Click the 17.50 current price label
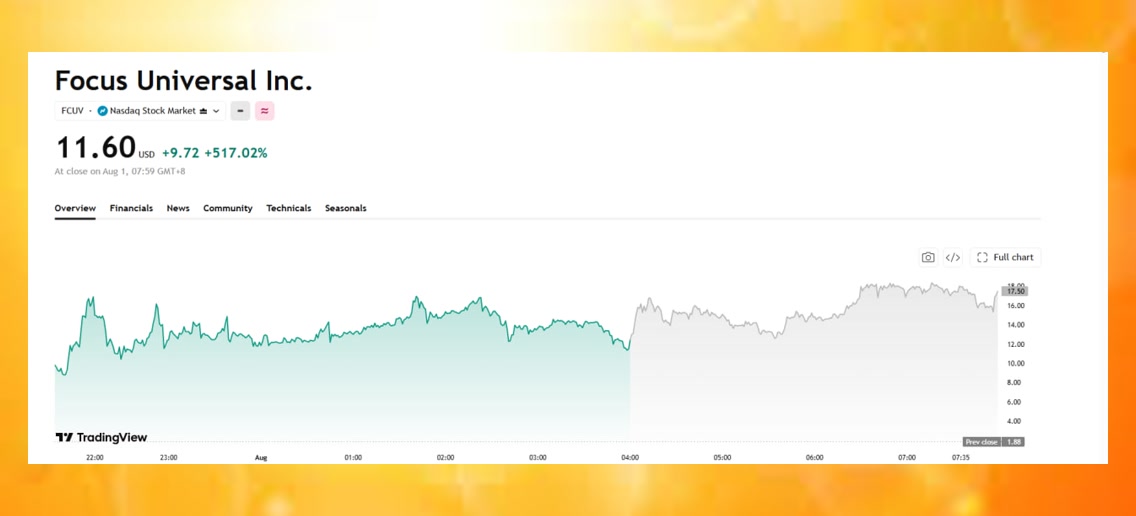The width and height of the screenshot is (1136, 516). [1015, 291]
